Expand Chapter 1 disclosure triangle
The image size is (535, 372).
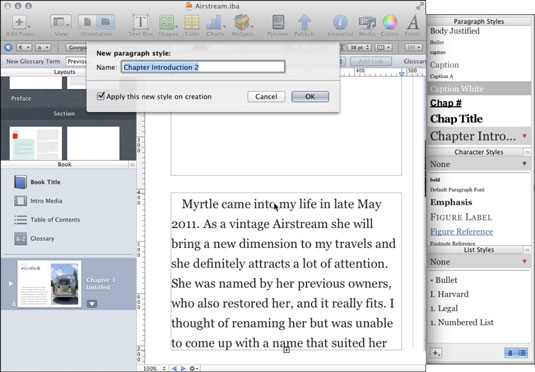click(11, 284)
